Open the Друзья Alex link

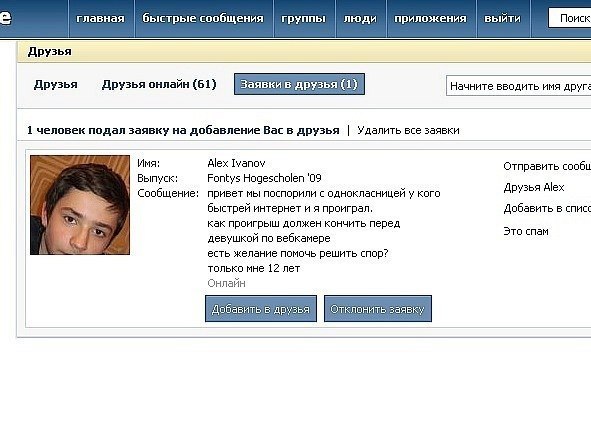(534, 187)
